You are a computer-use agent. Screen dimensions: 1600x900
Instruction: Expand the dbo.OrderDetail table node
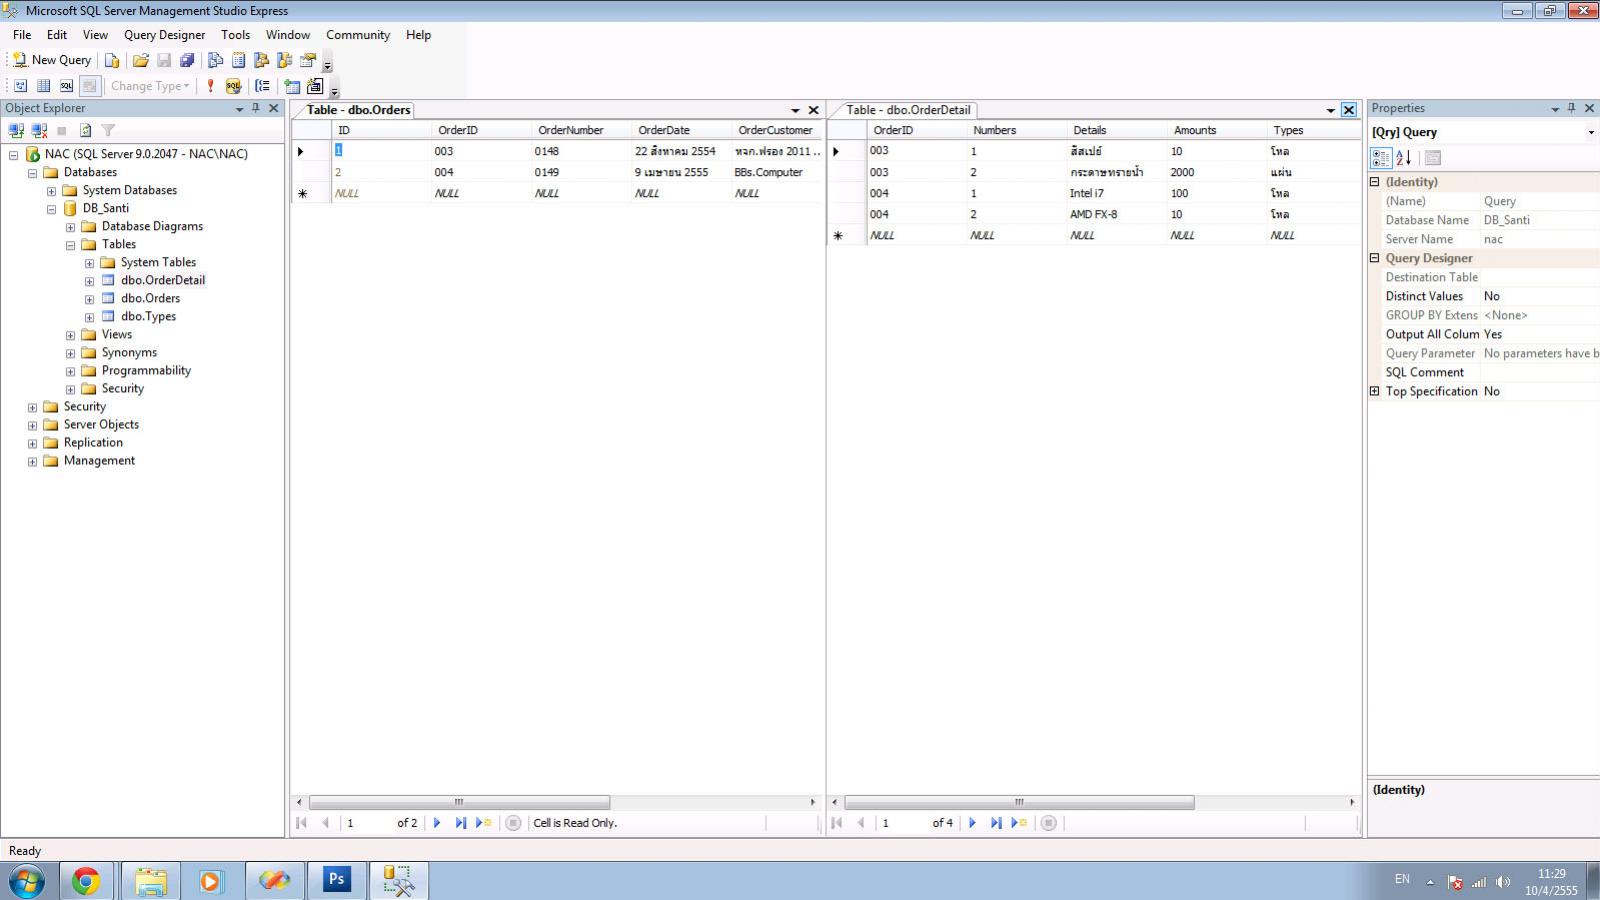click(89, 281)
